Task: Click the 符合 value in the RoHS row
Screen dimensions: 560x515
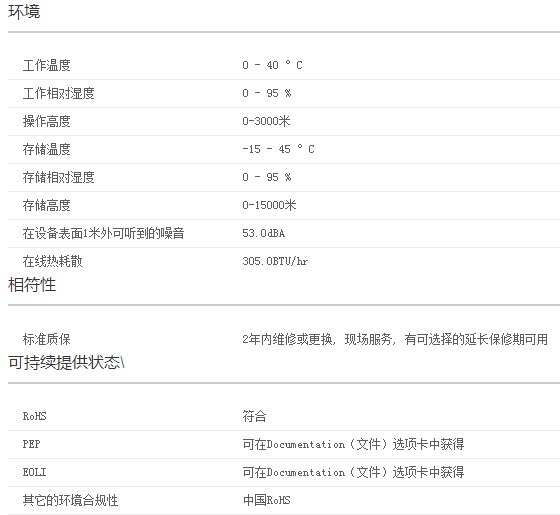Action: pos(254,416)
